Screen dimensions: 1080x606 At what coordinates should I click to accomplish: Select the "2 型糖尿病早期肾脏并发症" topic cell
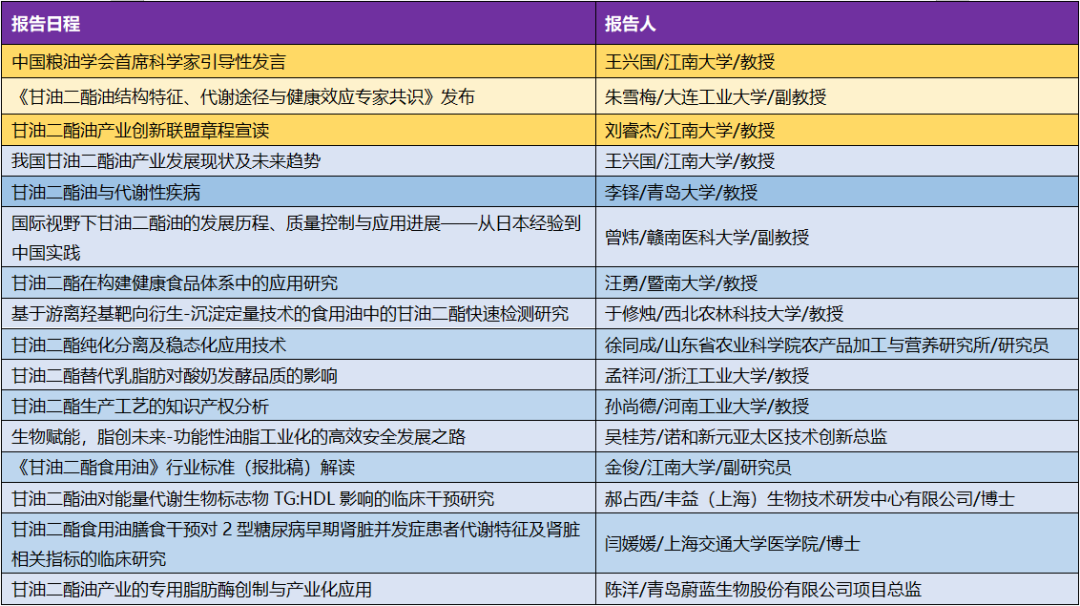tap(298, 543)
